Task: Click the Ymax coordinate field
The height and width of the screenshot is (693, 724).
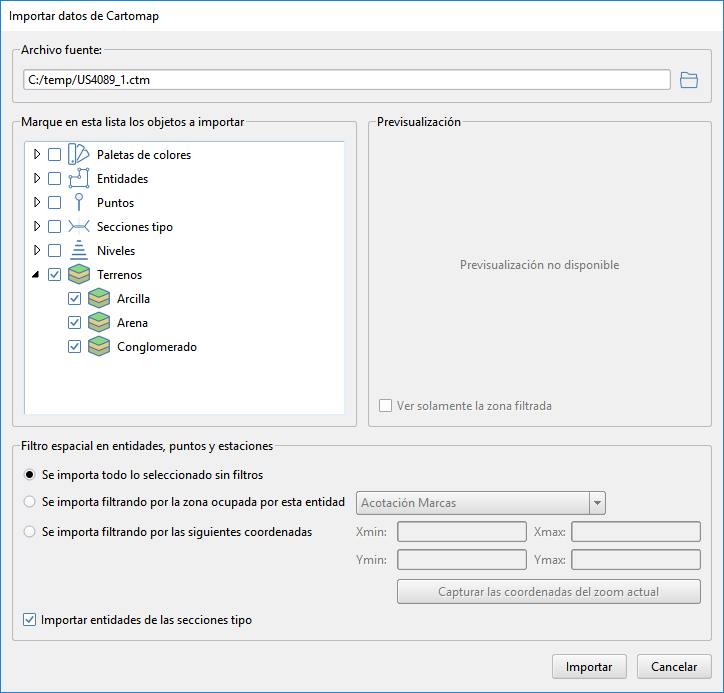Action: pos(636,560)
